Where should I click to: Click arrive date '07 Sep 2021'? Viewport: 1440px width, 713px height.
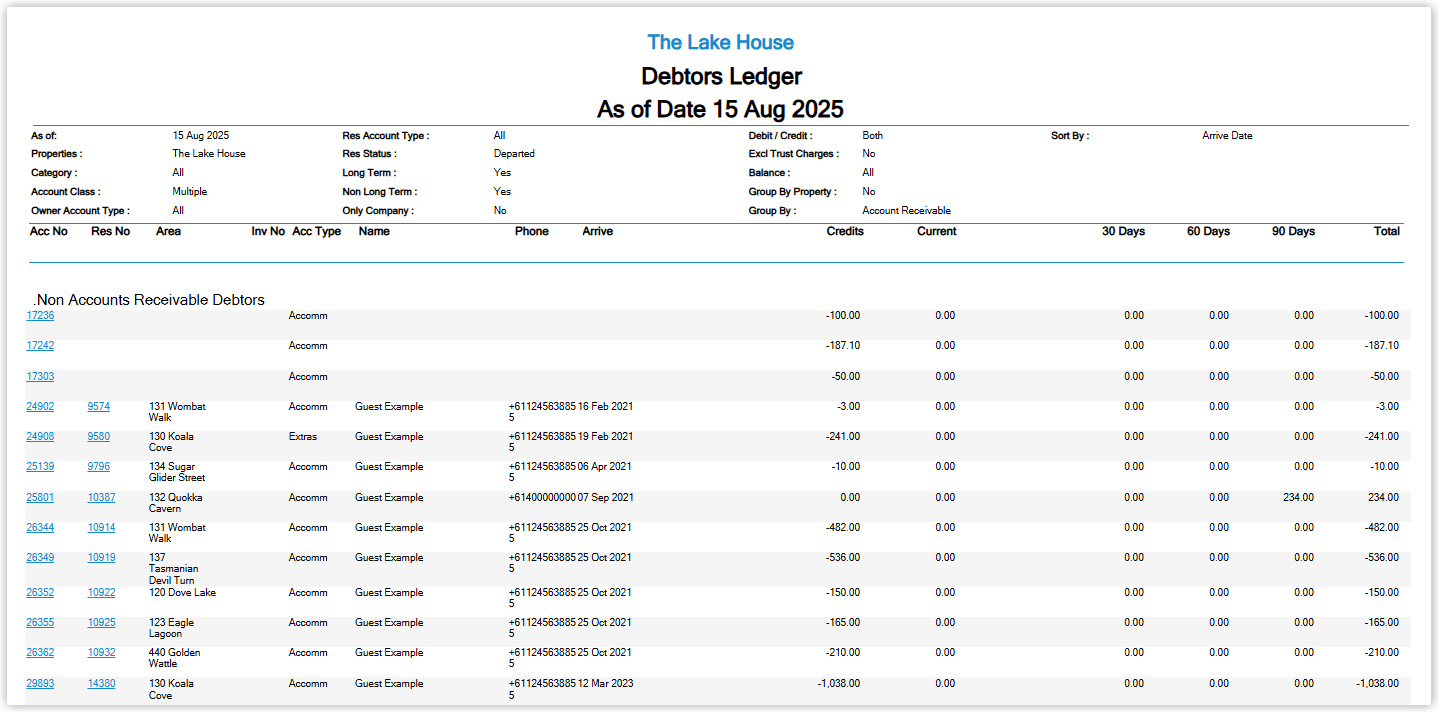pos(606,498)
